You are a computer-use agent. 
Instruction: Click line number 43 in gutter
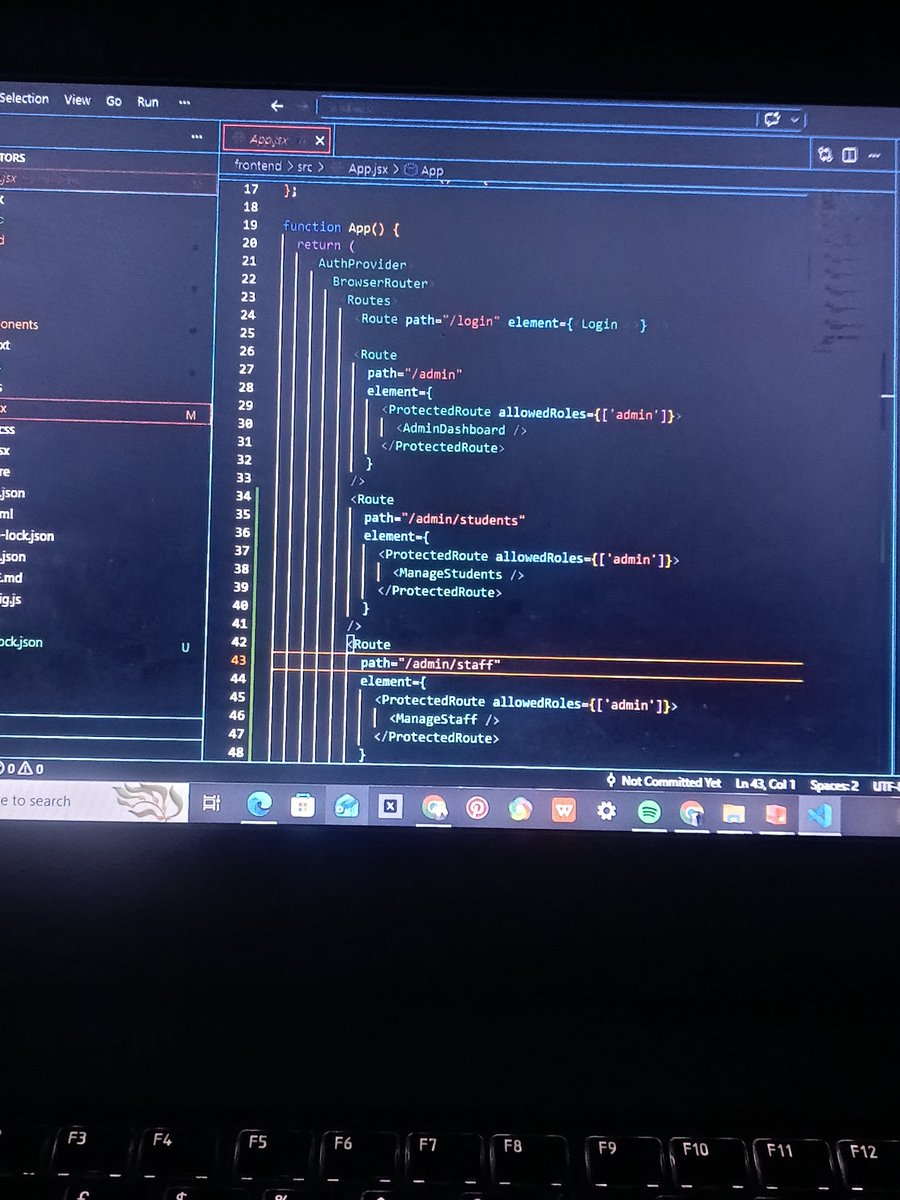point(238,661)
